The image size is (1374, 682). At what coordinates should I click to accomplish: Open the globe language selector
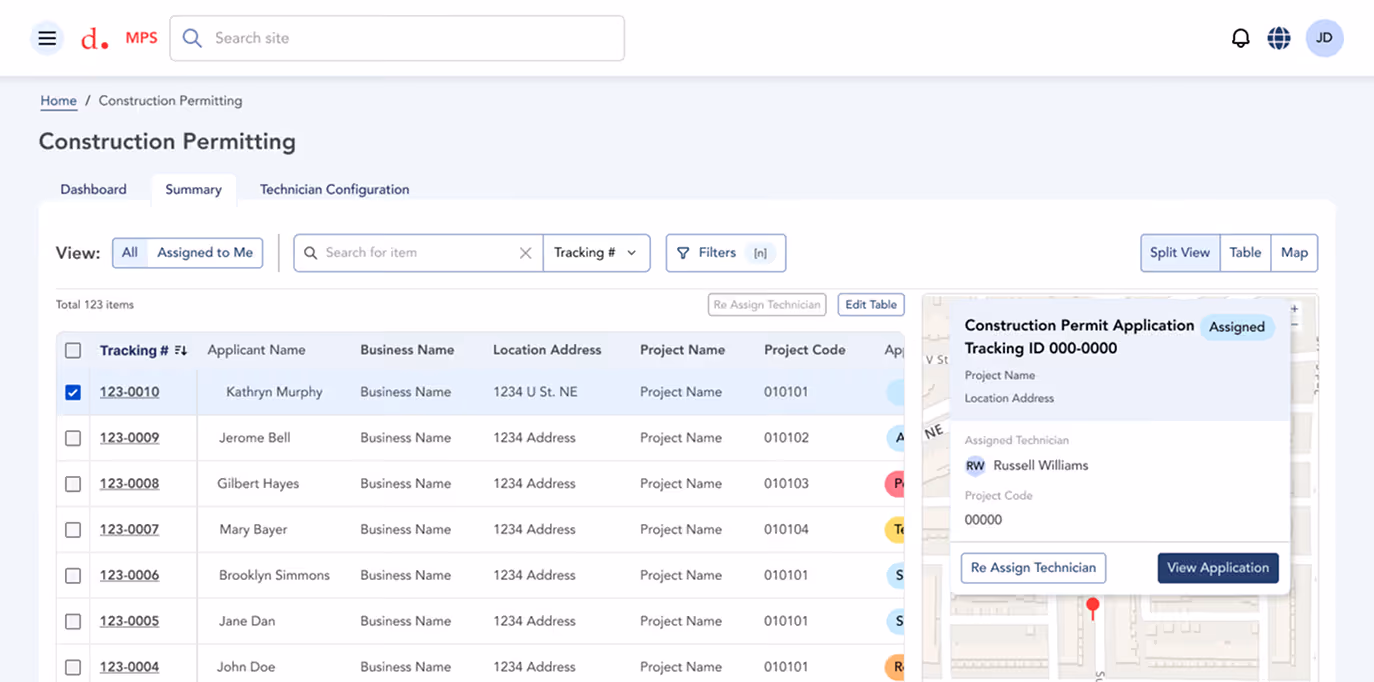[x=1279, y=37]
